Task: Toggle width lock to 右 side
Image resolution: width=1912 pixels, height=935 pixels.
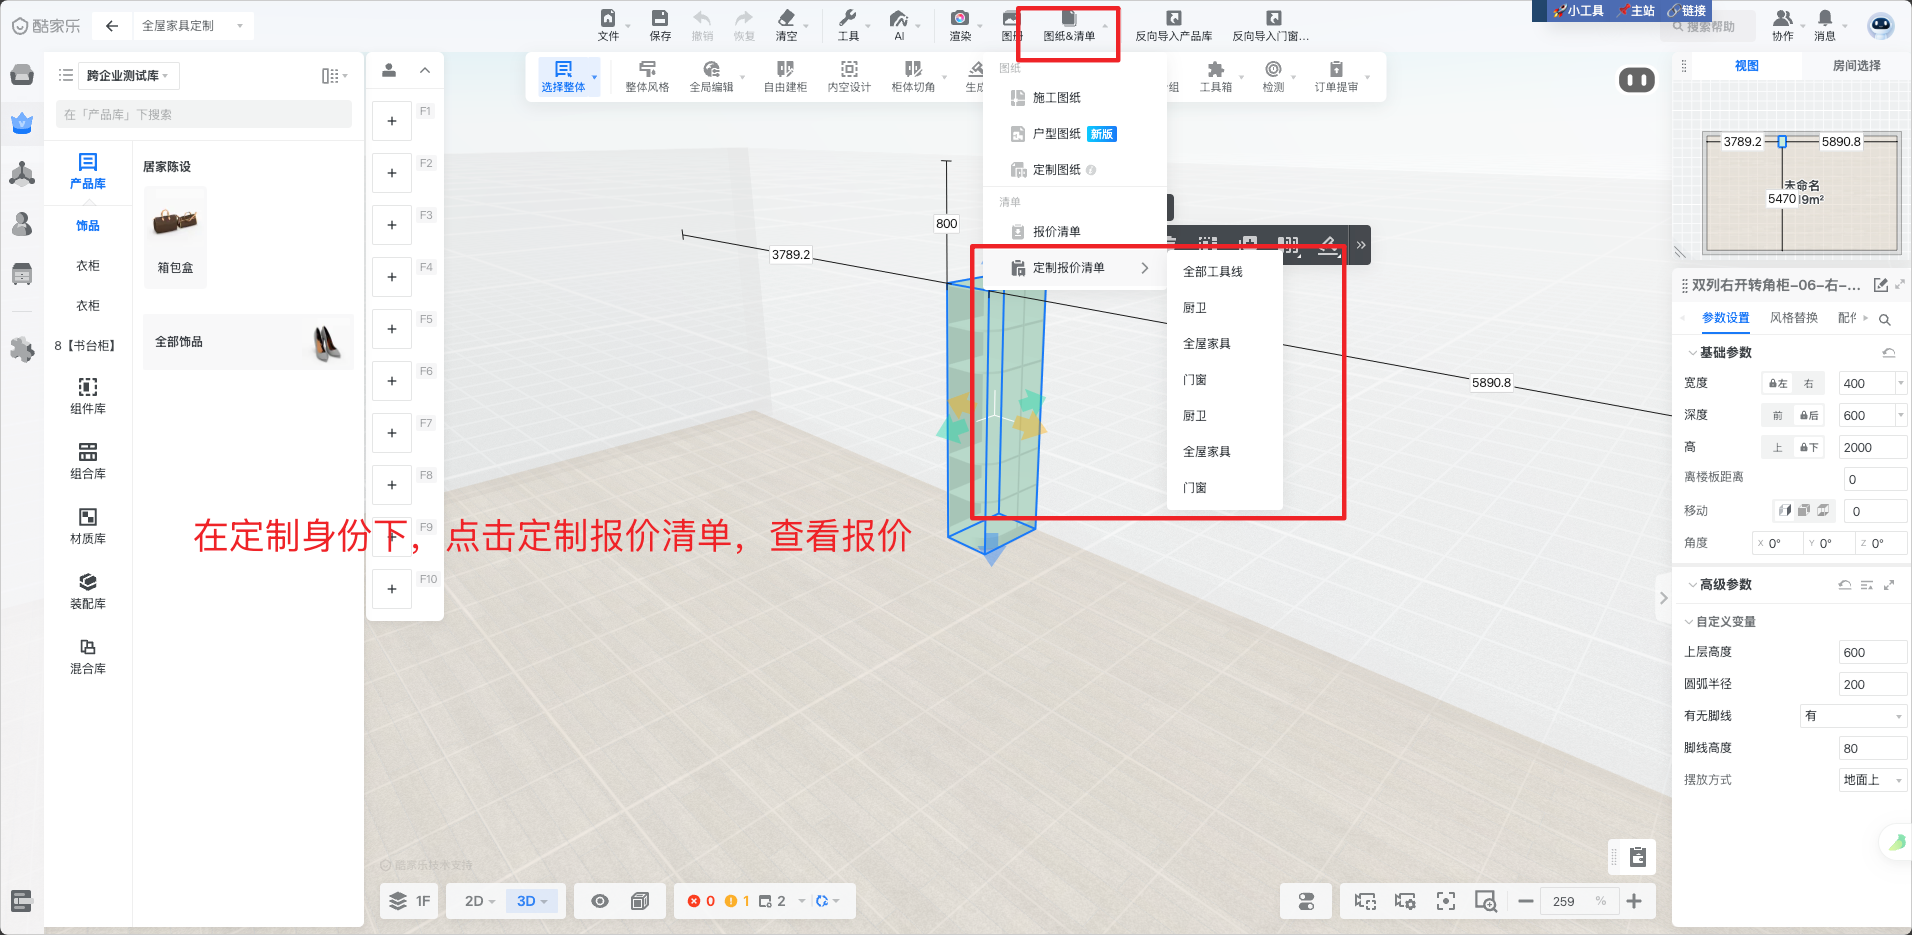Action: [1808, 384]
